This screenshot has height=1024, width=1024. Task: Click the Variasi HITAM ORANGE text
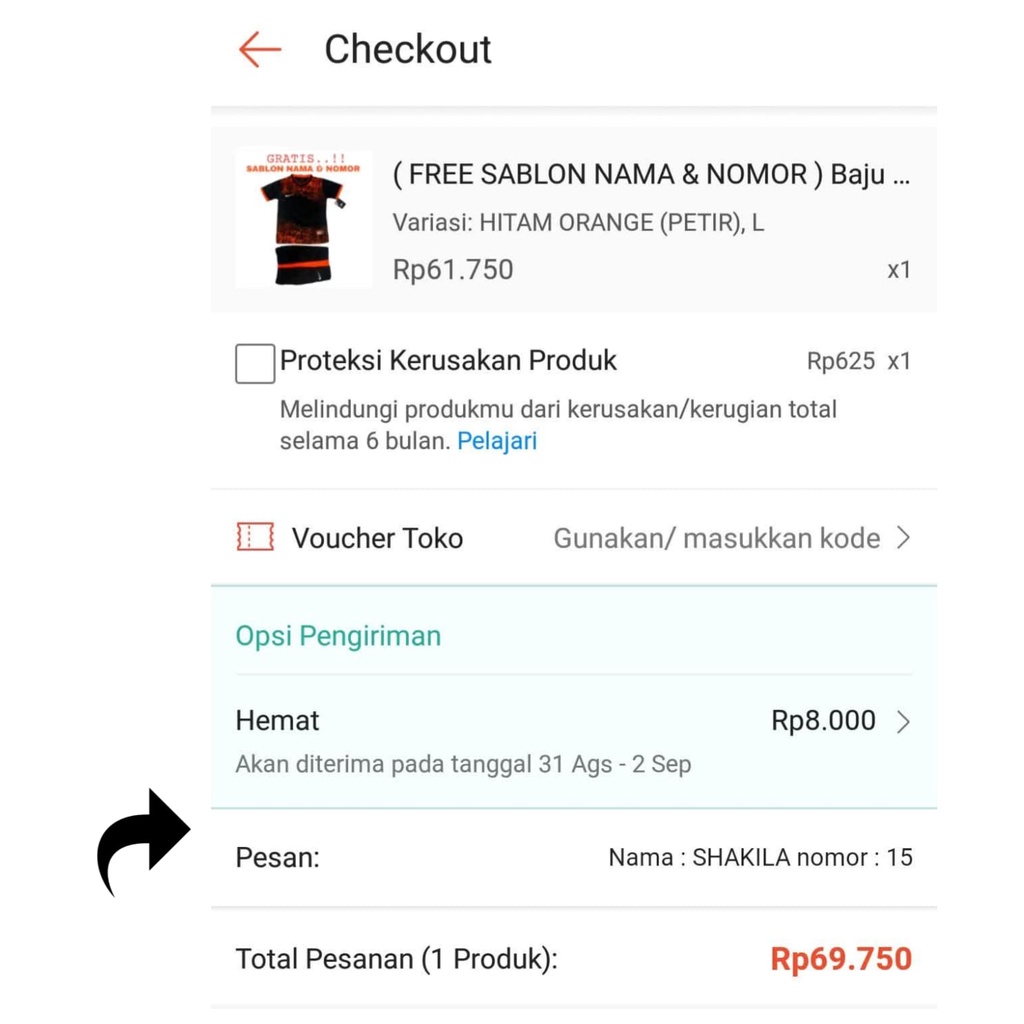(578, 222)
